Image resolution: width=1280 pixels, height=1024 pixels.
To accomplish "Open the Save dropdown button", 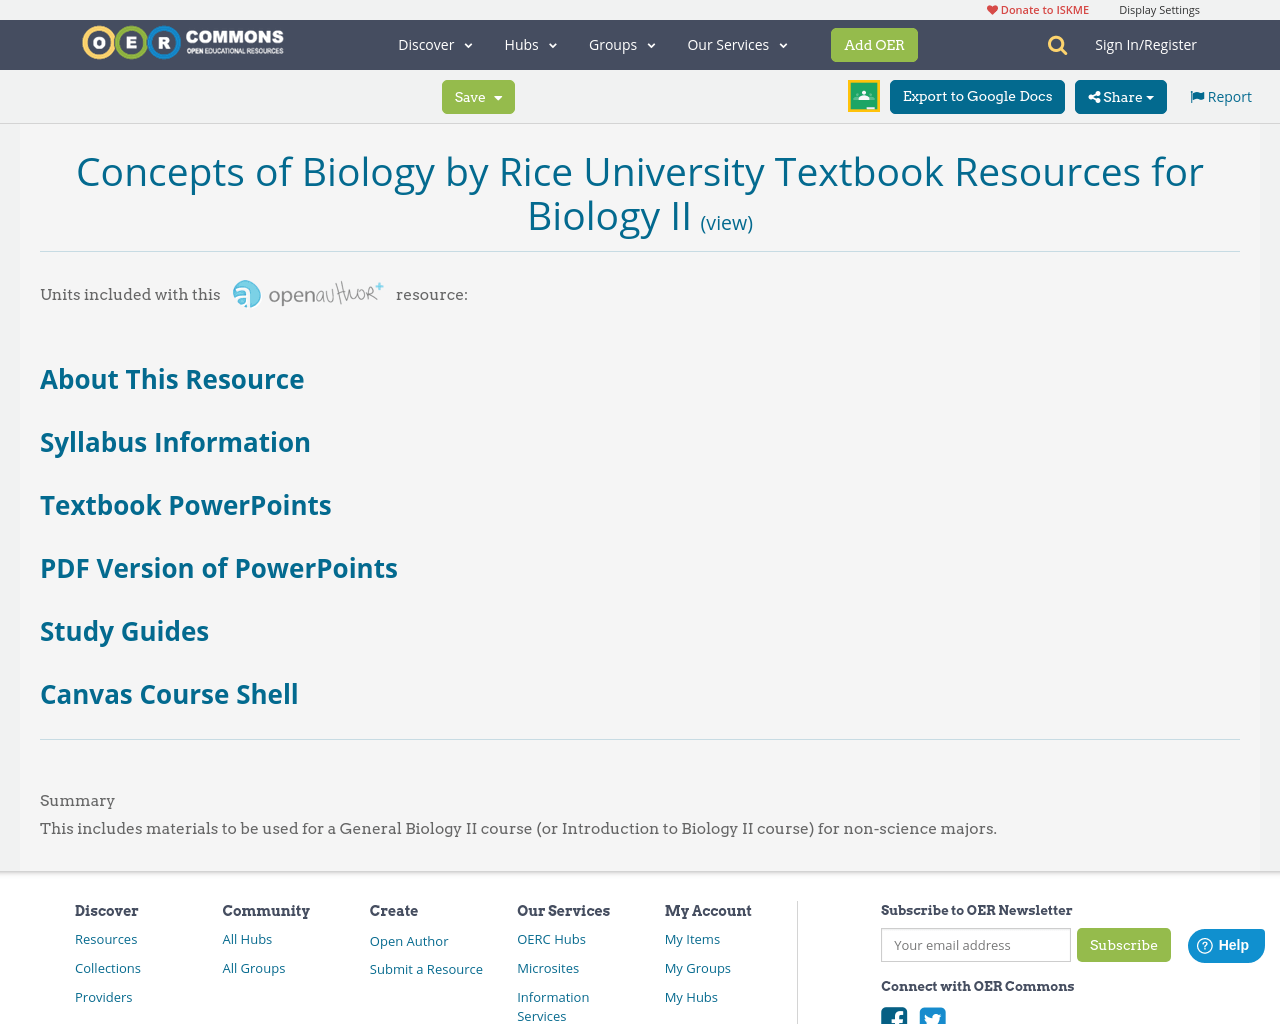I will click(x=478, y=97).
